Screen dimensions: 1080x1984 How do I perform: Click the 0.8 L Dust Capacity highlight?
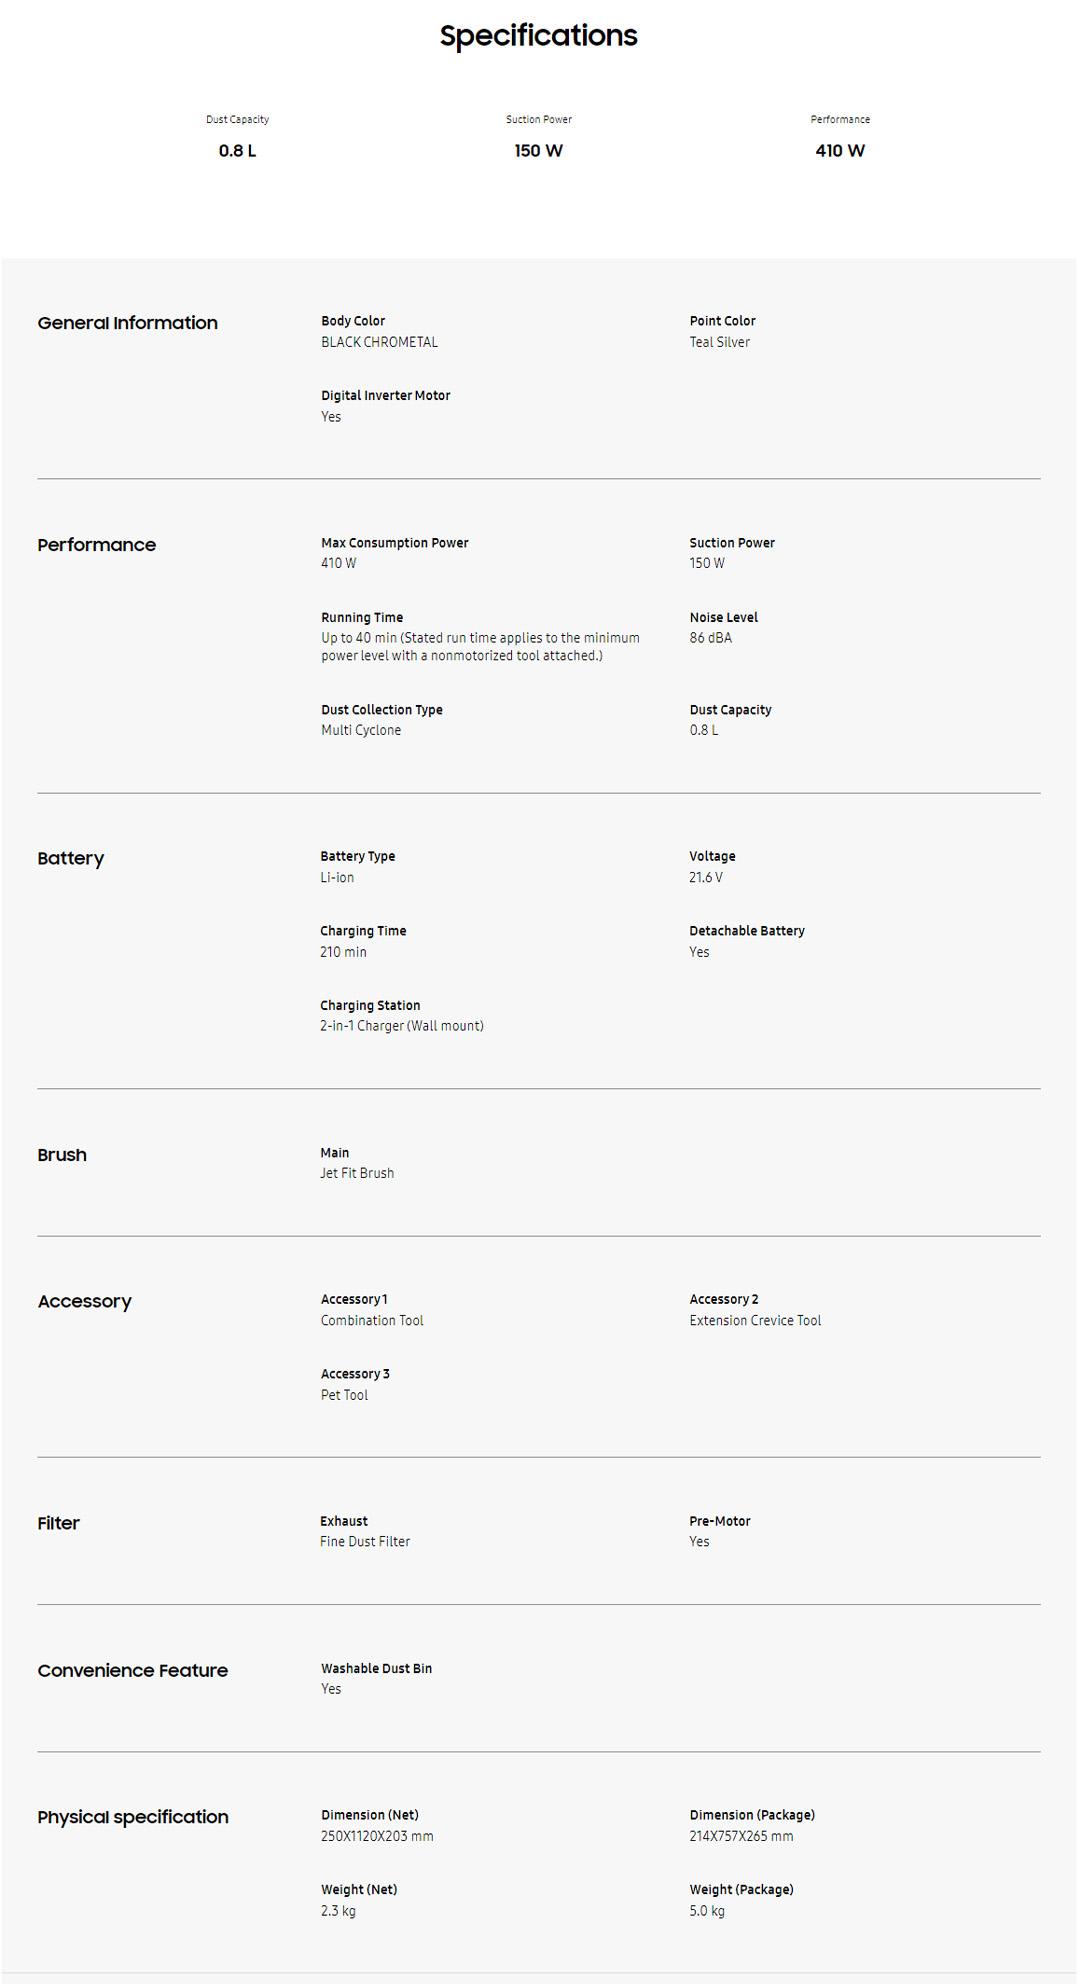tap(237, 151)
